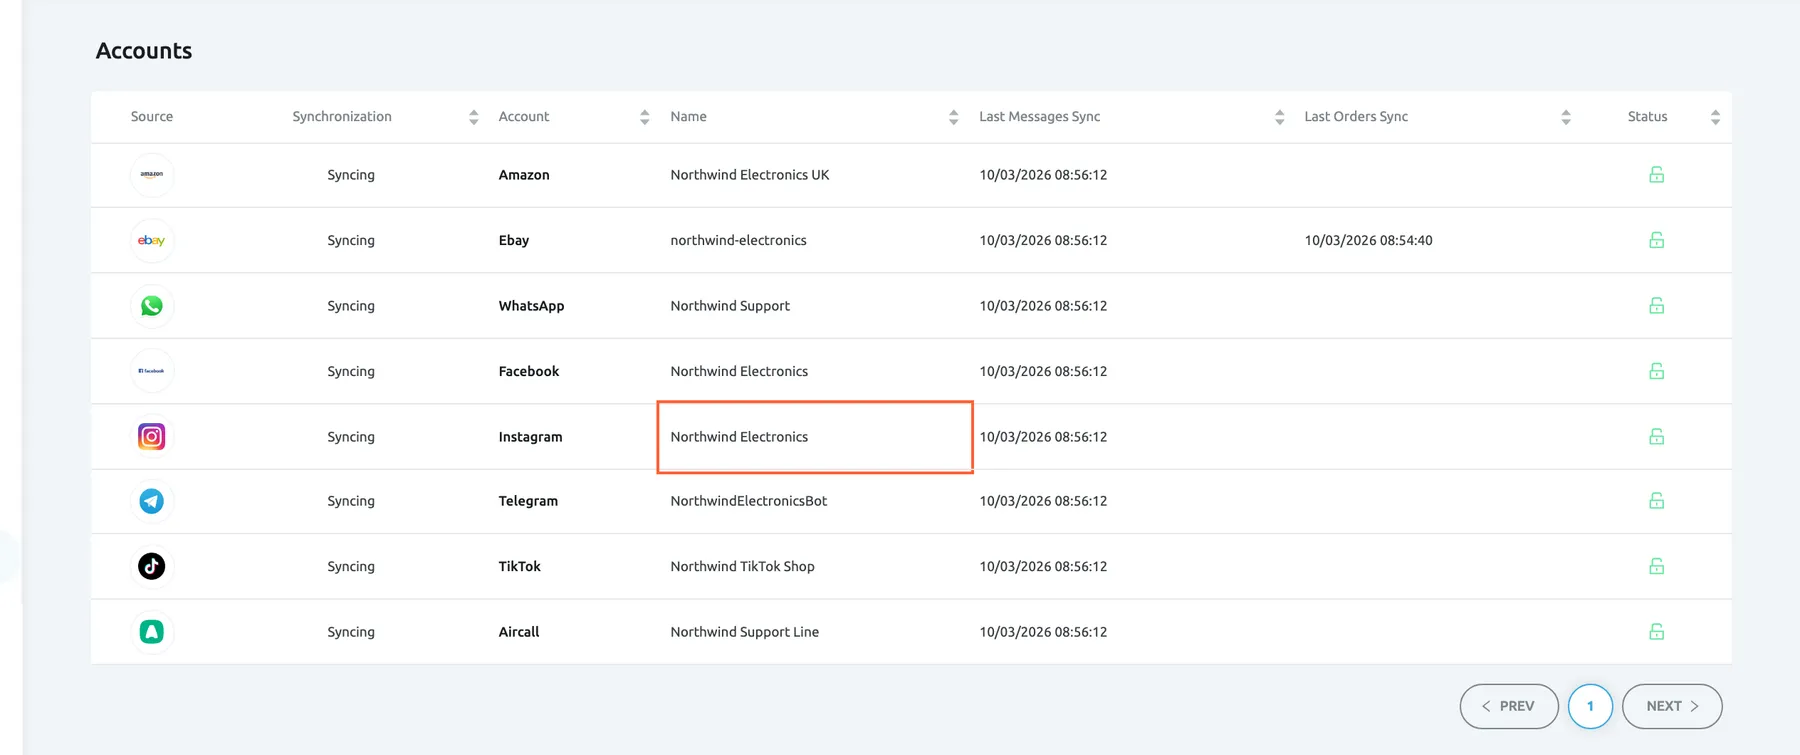
Task: Click the Facebook row status lock icon
Action: 1657,371
